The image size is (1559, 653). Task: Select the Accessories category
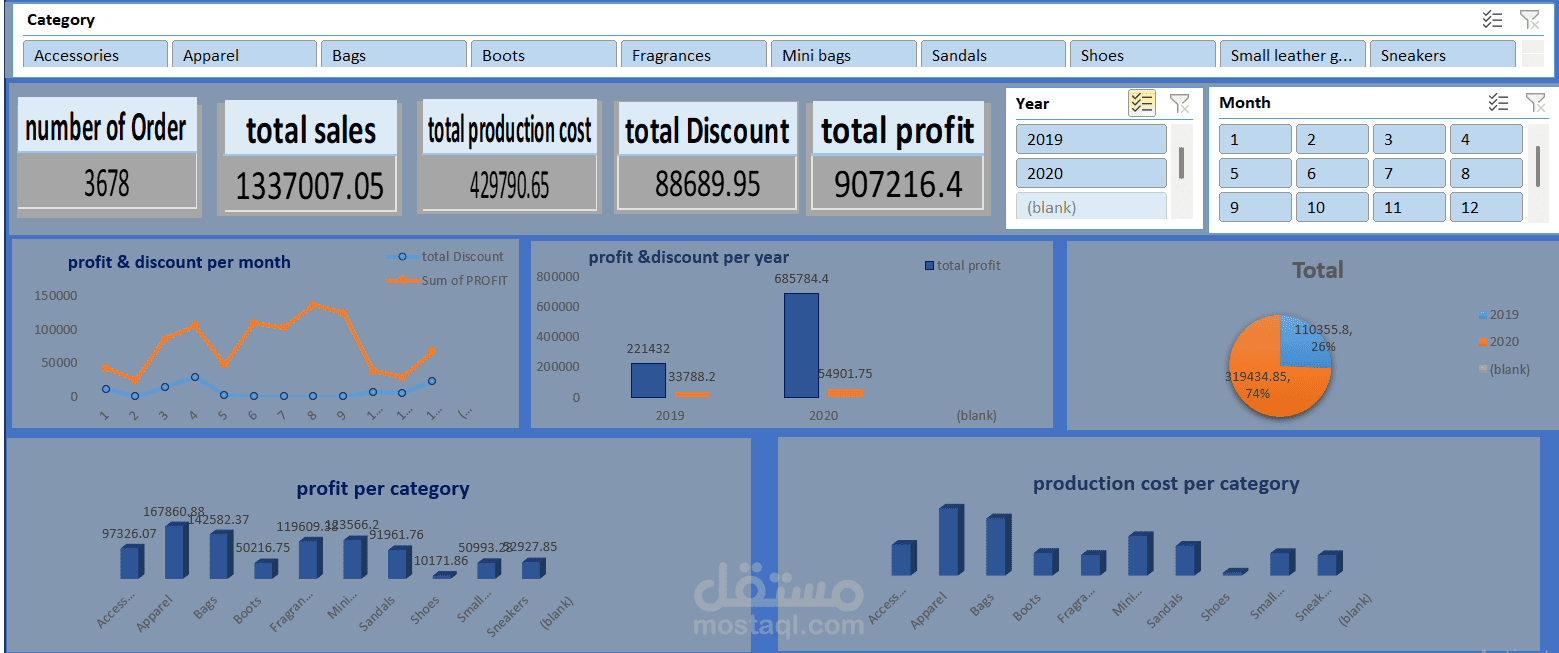94,54
